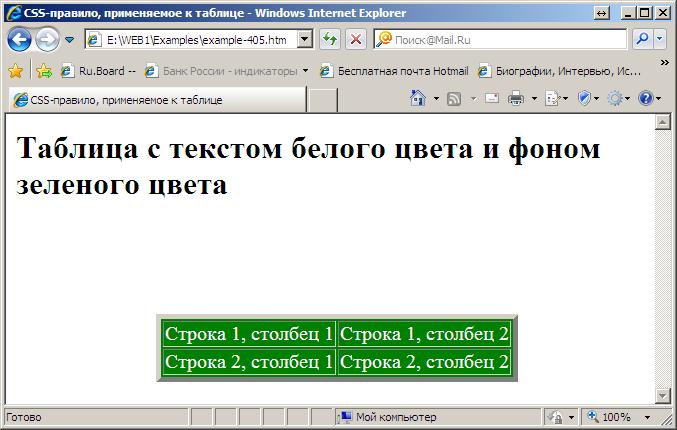Image resolution: width=677 pixels, height=430 pixels.
Task: Refresh the page with green arrows icon
Action: (330, 40)
